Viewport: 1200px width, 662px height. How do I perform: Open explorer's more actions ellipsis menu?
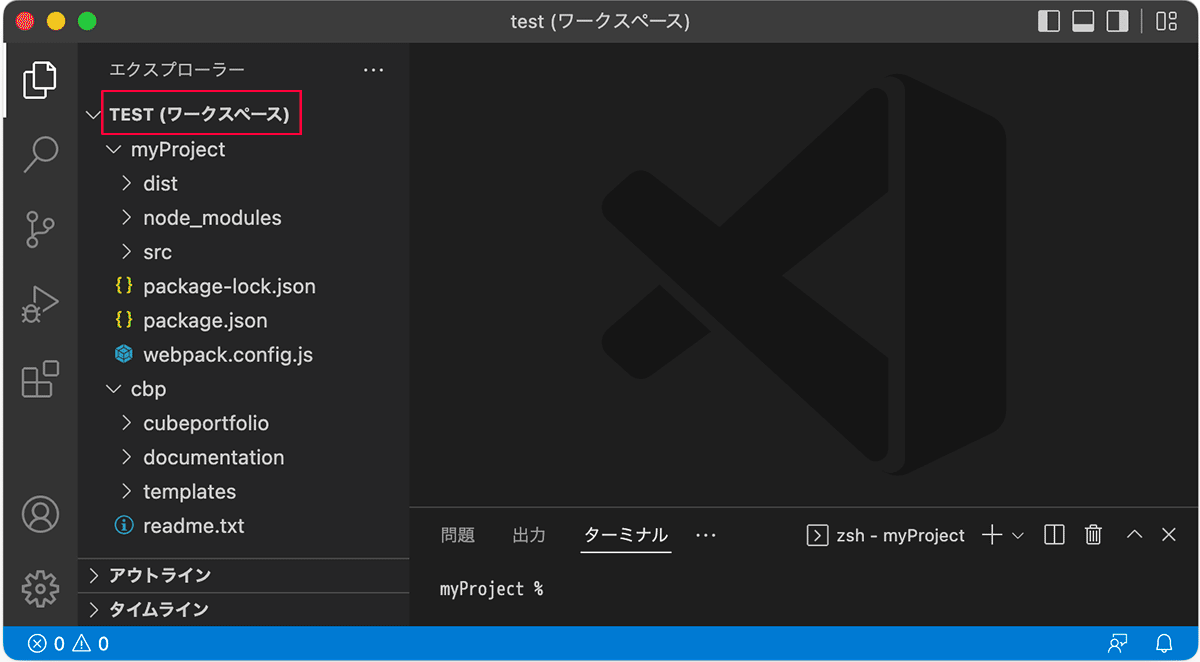pyautogui.click(x=373, y=70)
